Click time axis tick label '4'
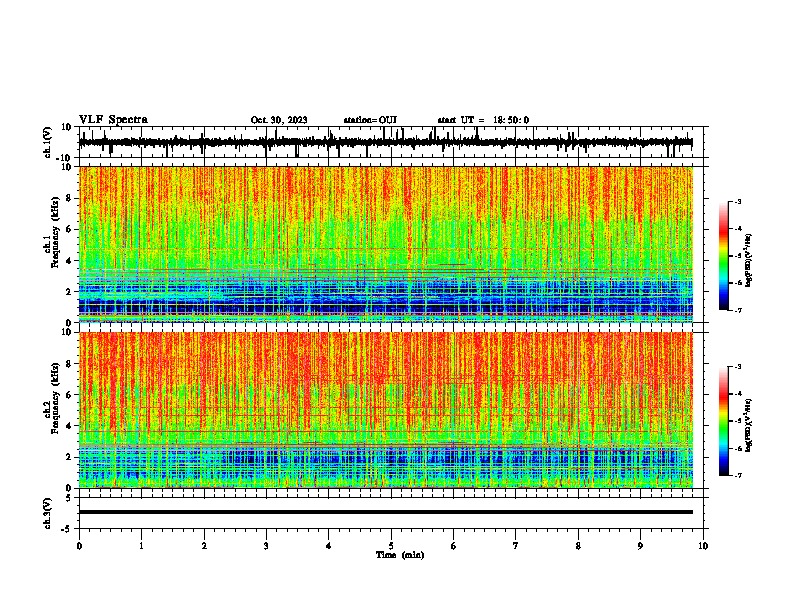 click(x=329, y=546)
